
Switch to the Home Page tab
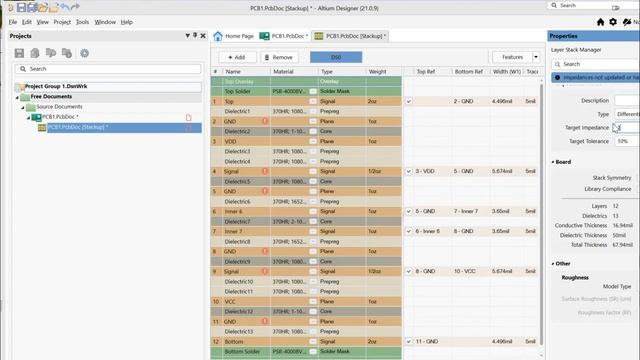(234, 36)
